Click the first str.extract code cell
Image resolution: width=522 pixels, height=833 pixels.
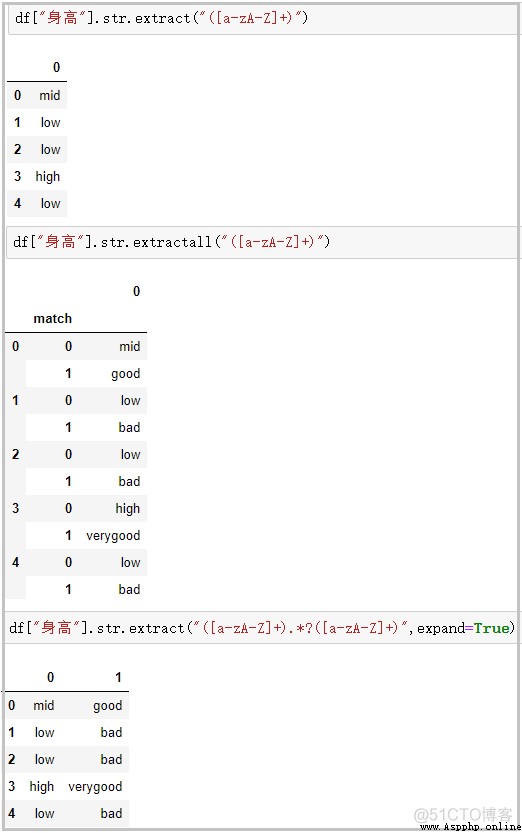click(x=263, y=19)
